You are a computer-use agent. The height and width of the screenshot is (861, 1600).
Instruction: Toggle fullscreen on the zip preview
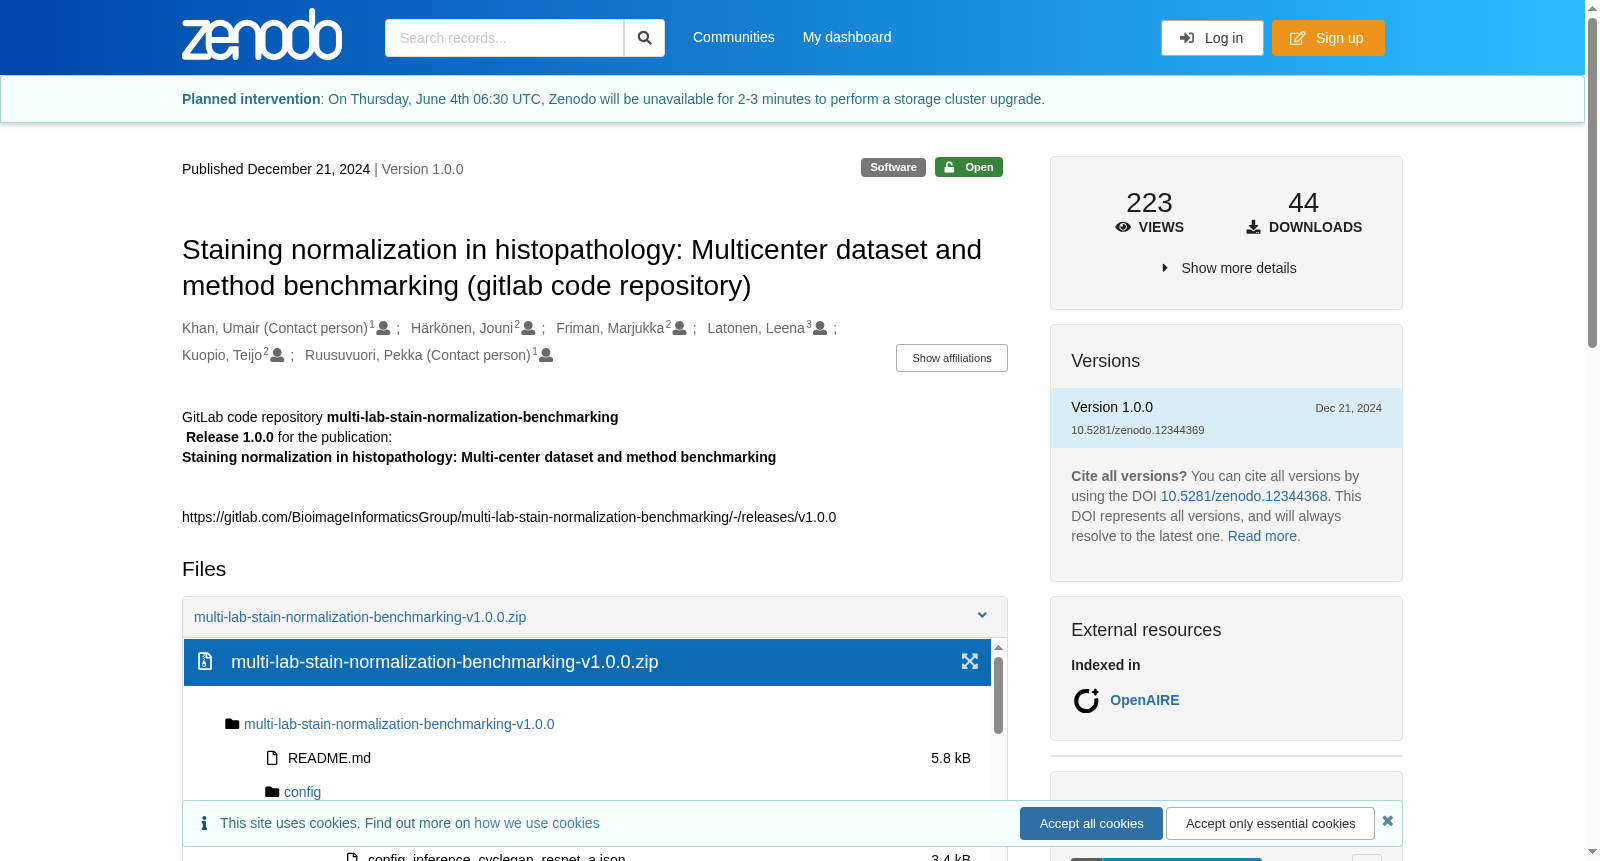pos(969,662)
